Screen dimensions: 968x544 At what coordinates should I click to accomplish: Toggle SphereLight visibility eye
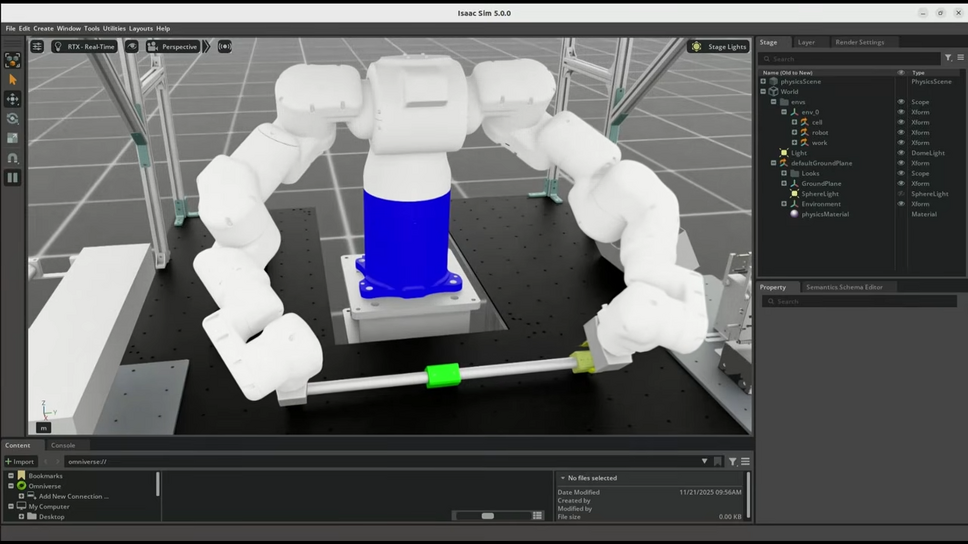click(x=900, y=194)
